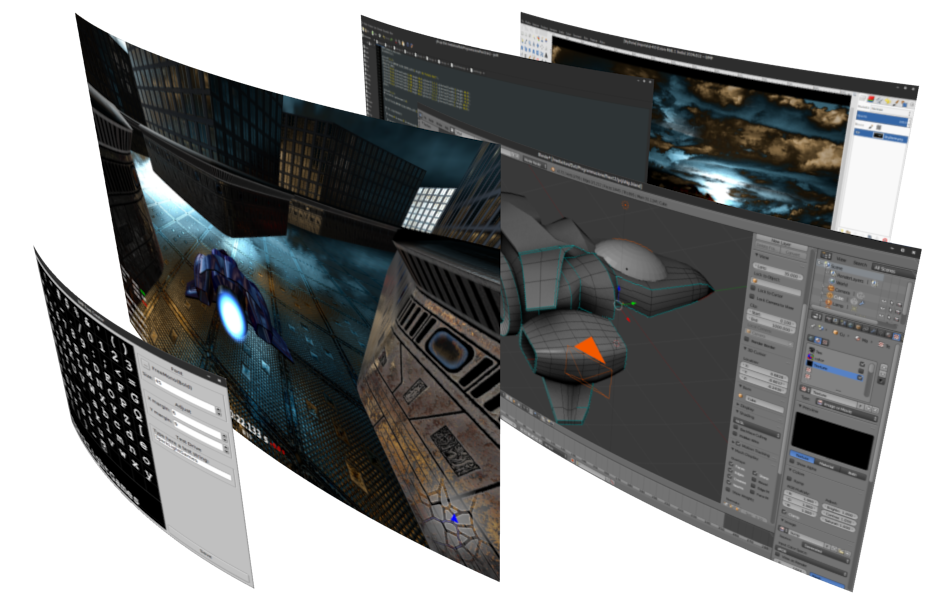
Task: Select the Texture preview tab below the black preview
Action: 803,458
